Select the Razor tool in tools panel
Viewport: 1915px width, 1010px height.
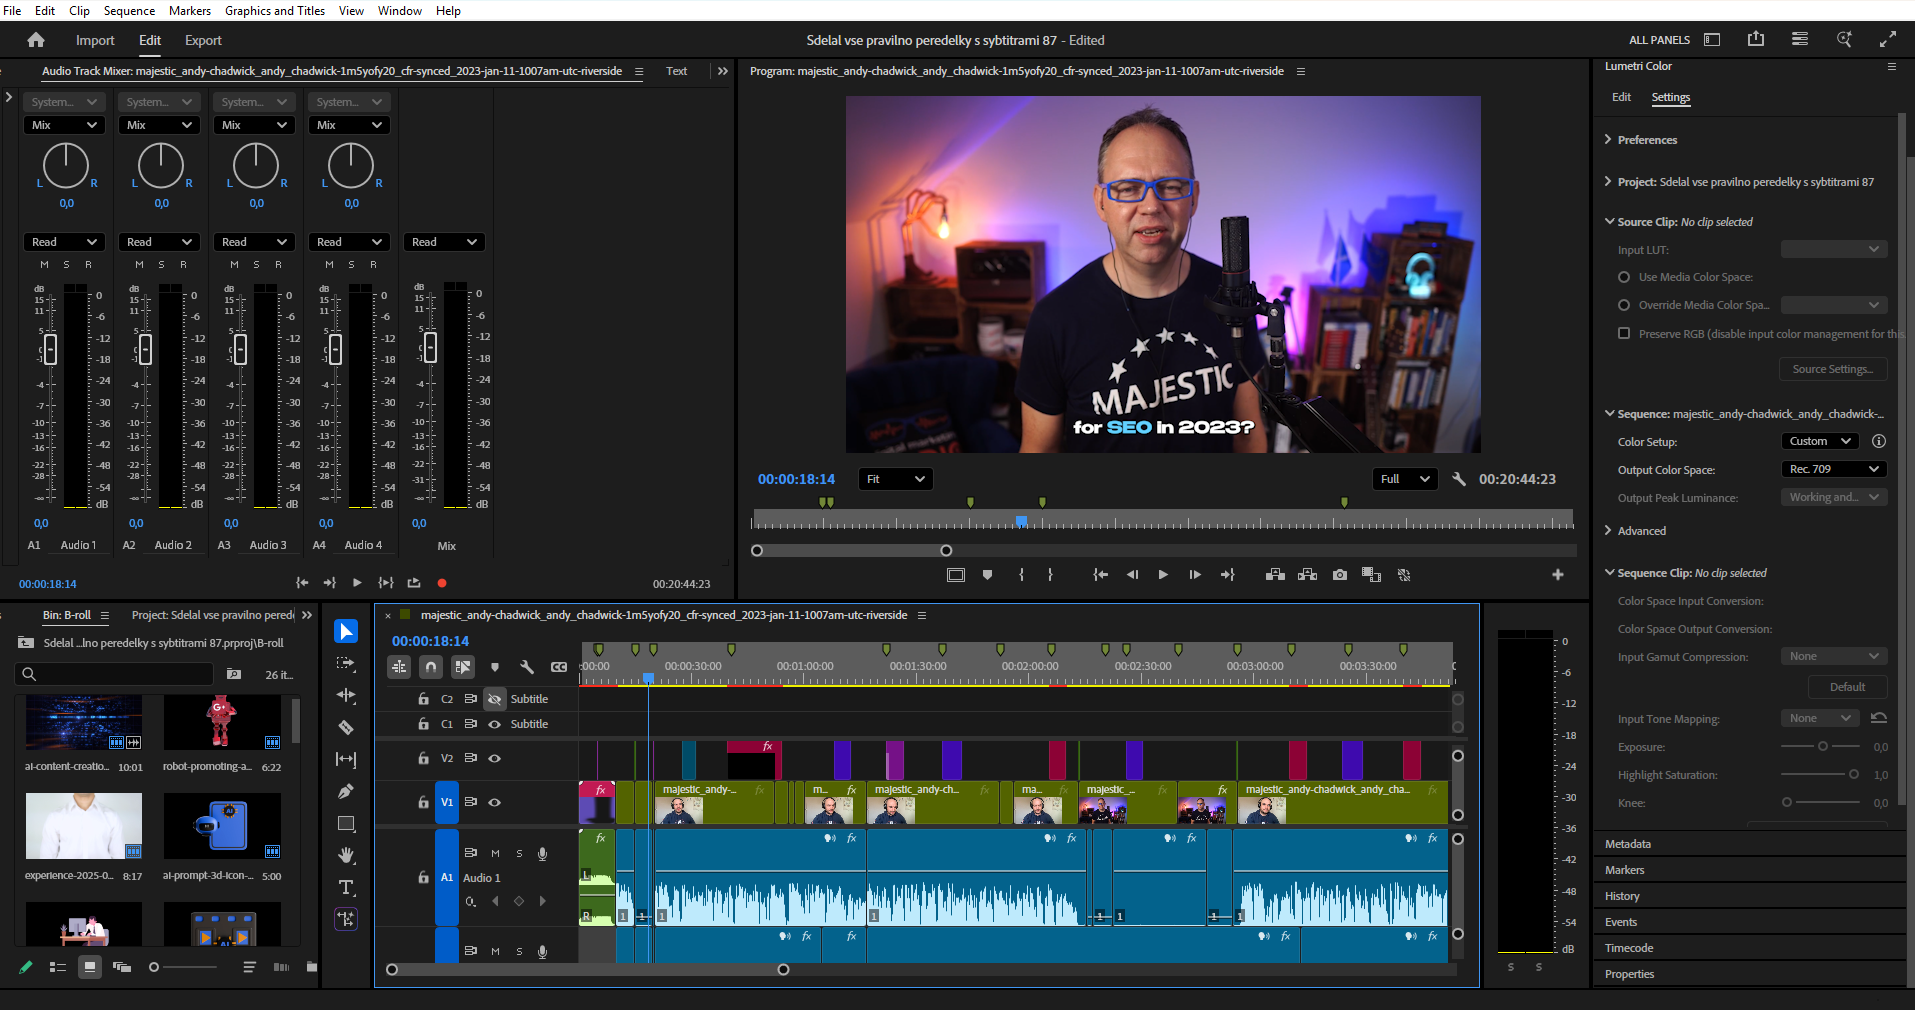(346, 727)
